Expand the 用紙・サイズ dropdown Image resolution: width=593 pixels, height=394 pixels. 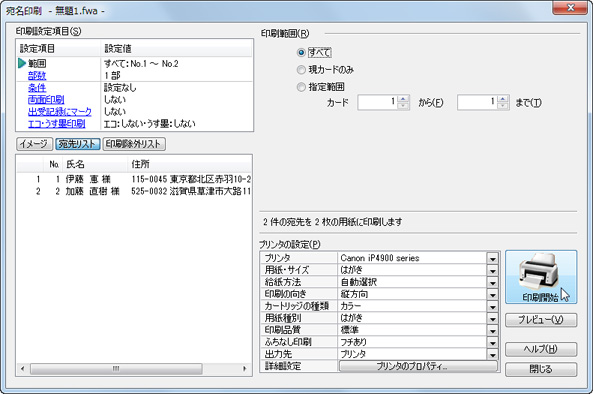pos(492,270)
